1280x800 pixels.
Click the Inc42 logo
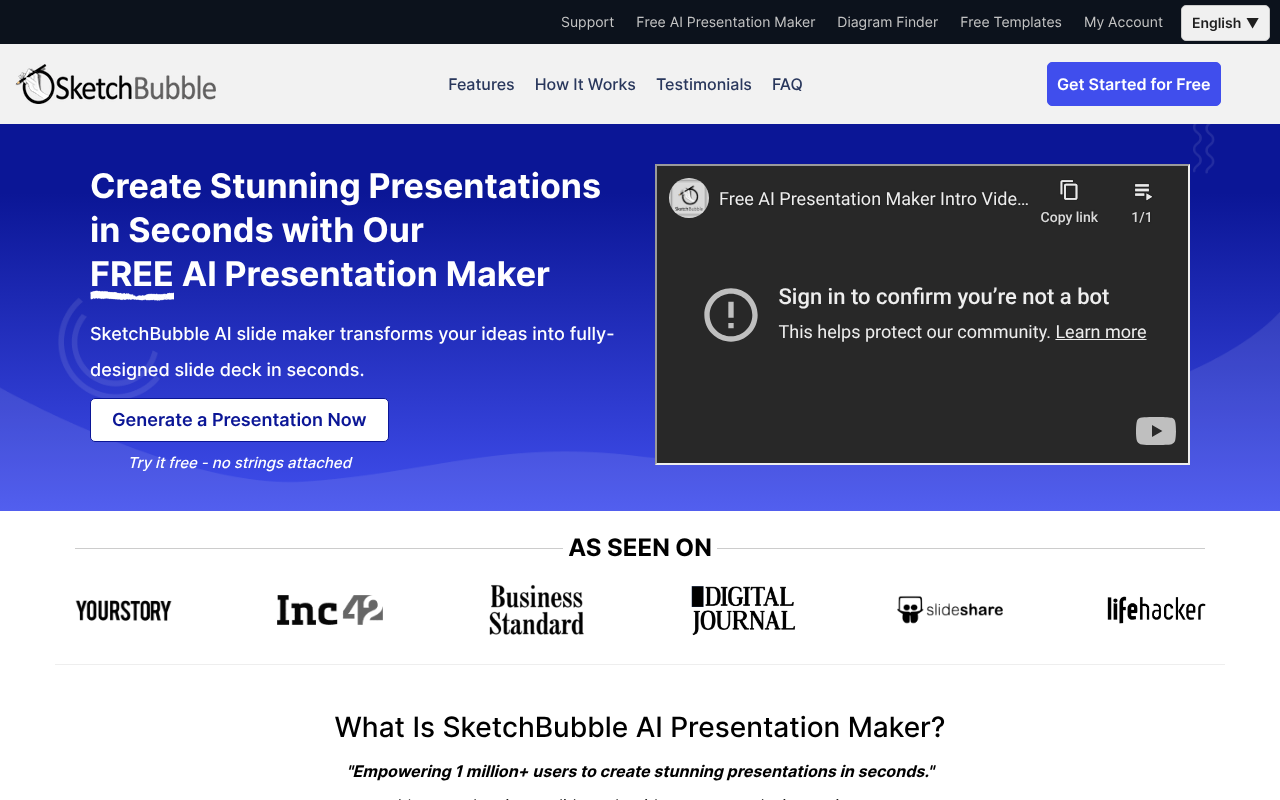tap(329, 609)
